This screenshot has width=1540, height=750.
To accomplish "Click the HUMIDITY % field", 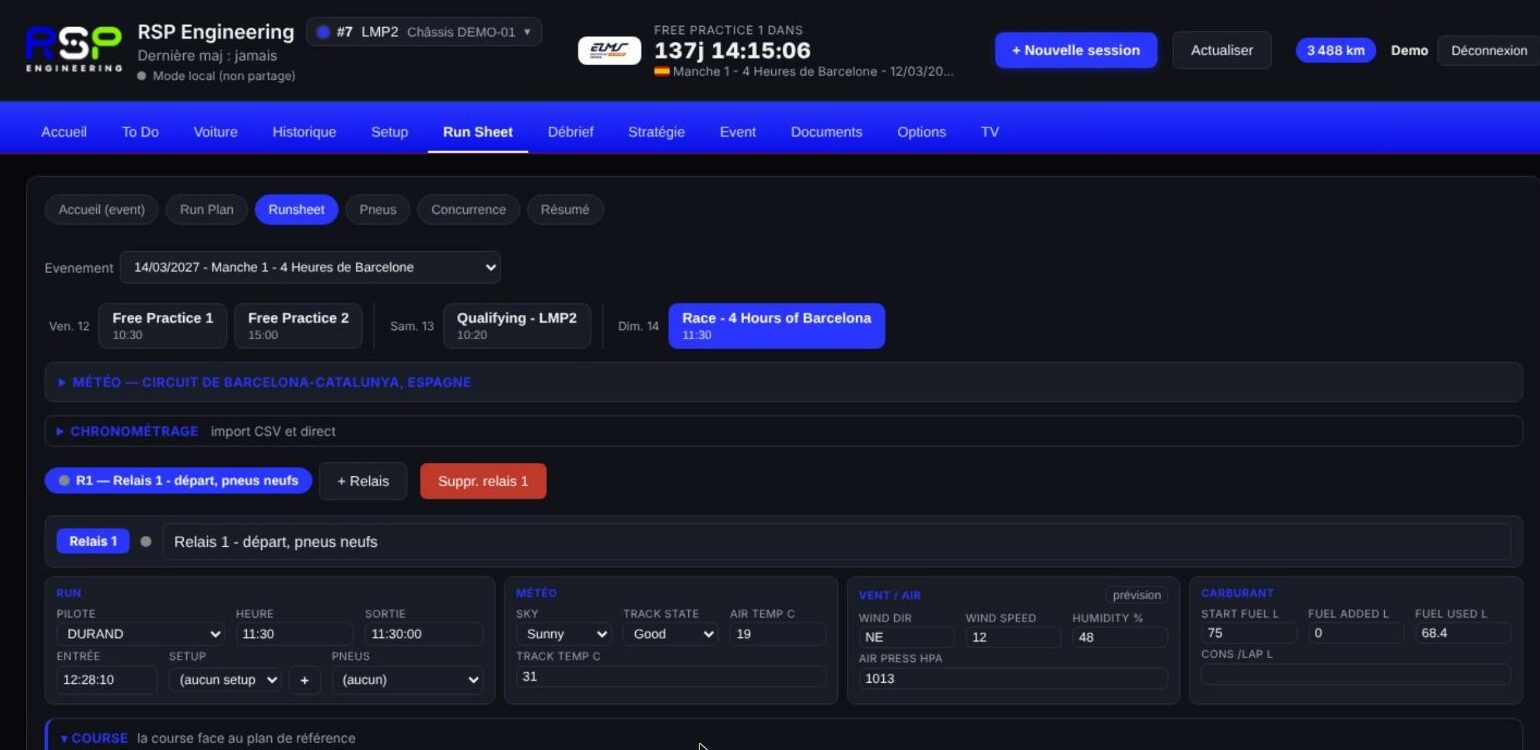I will [x=1120, y=637].
